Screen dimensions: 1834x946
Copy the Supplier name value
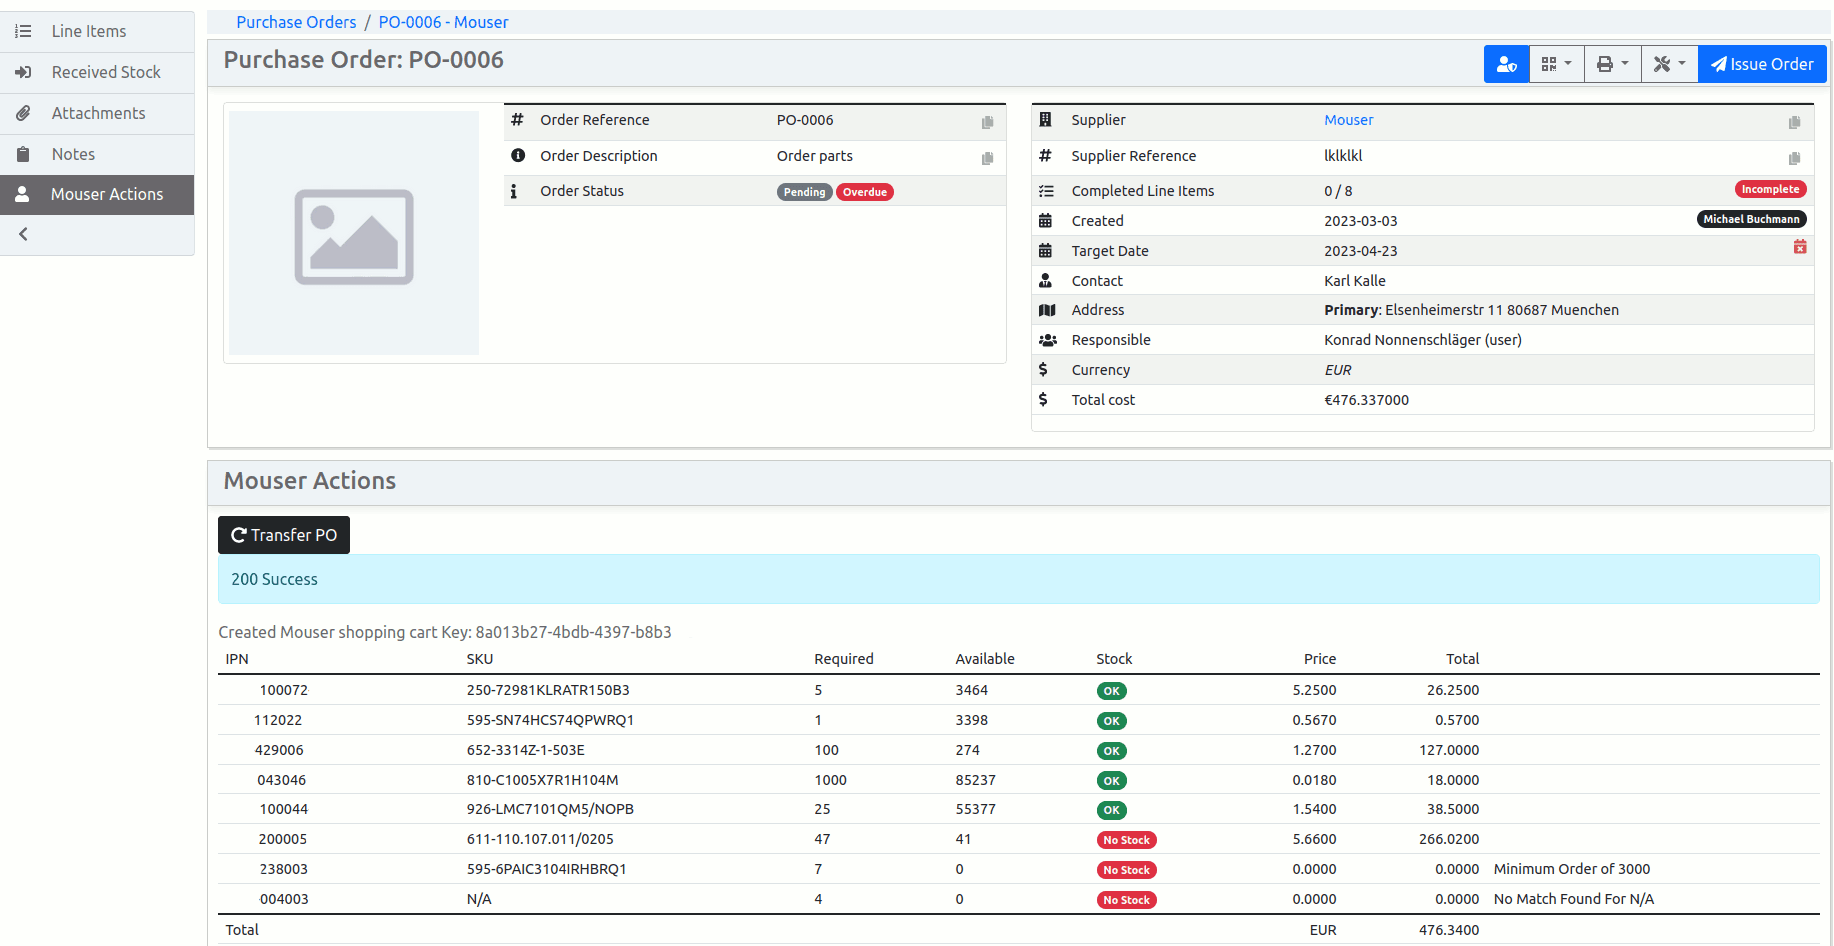pyautogui.click(x=1794, y=122)
